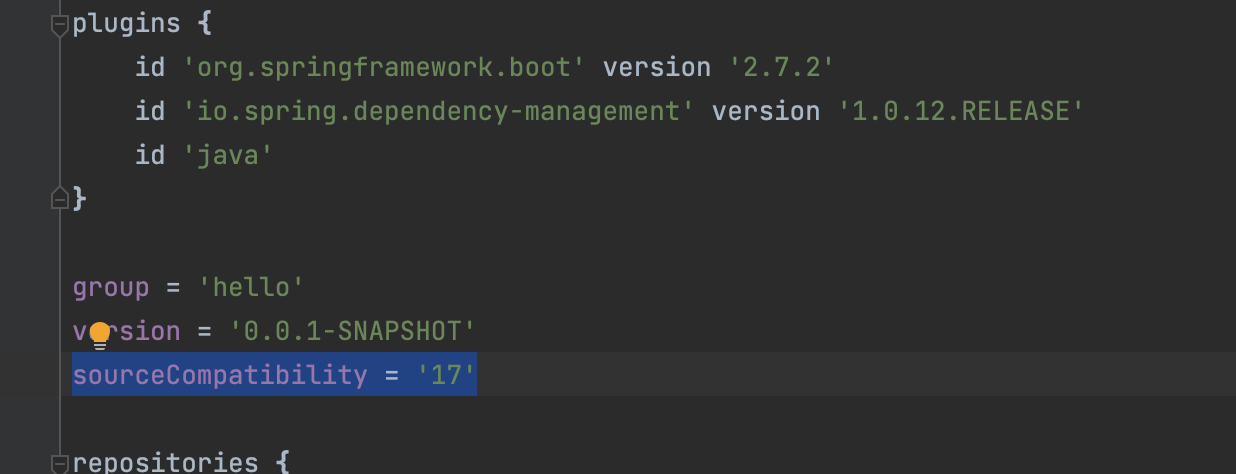Click the highlighted sourceCompatibility property
The height and width of the screenshot is (474, 1236).
click(x=220, y=375)
